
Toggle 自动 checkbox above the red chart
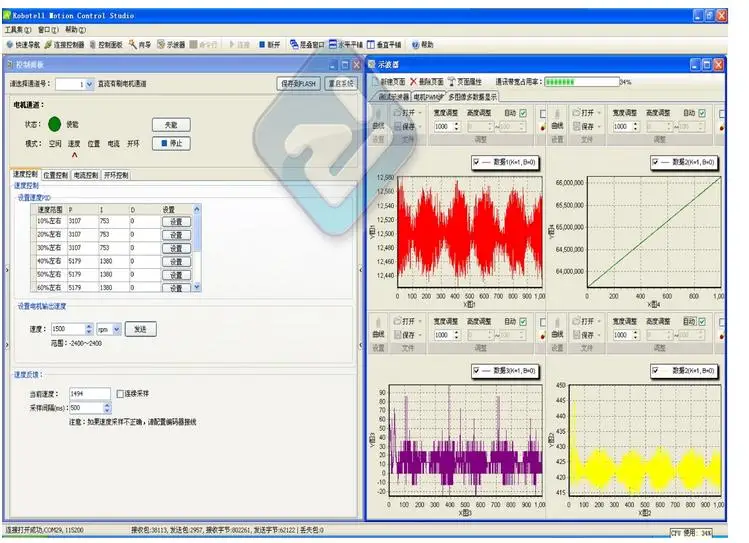[x=523, y=113]
